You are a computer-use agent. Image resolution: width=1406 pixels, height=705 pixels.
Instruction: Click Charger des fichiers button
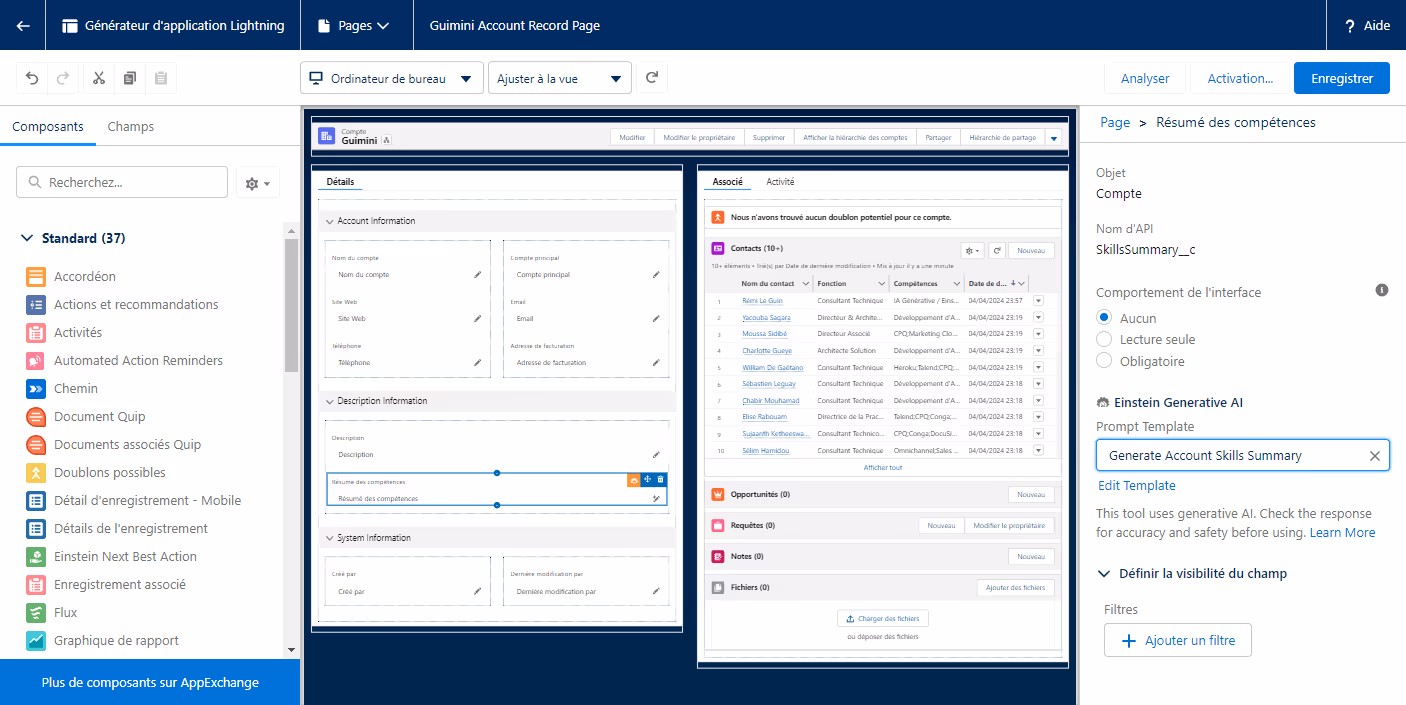(x=883, y=618)
